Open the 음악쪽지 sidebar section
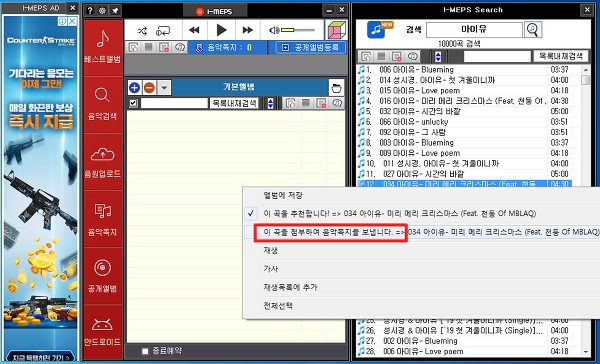600x364 pixels. 103,219
